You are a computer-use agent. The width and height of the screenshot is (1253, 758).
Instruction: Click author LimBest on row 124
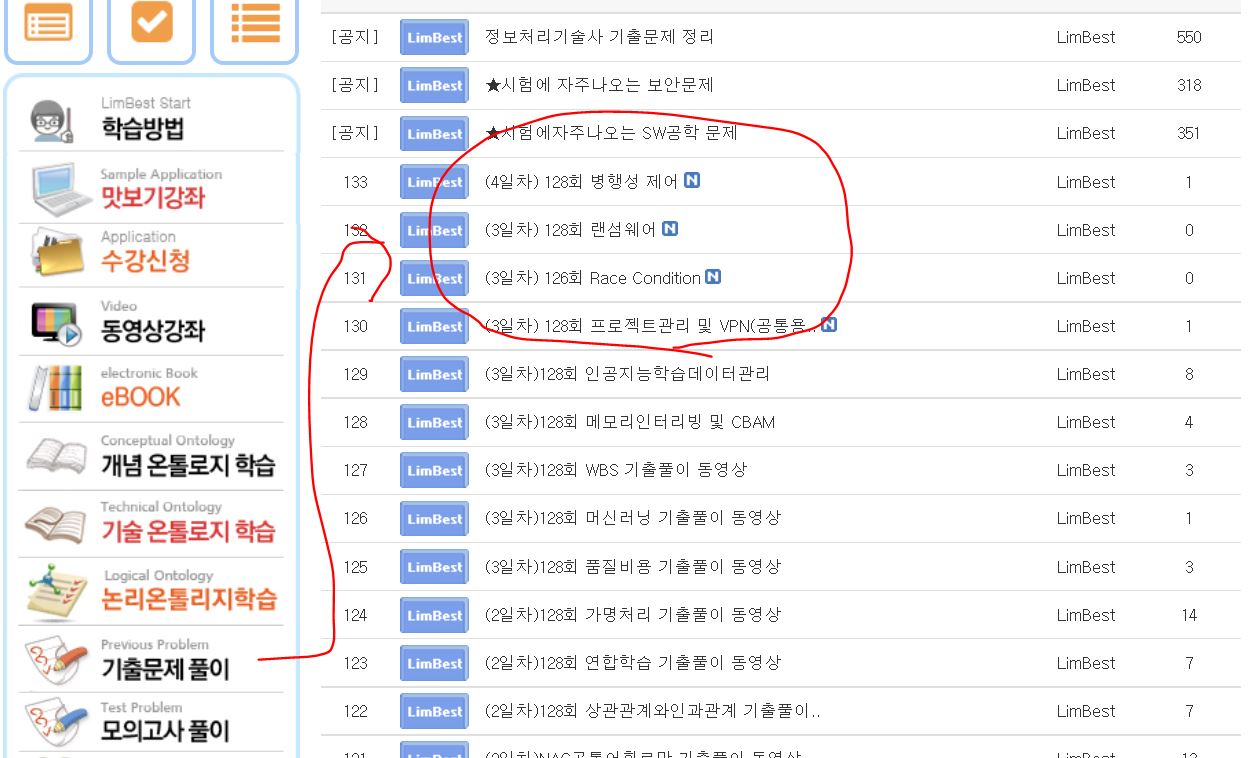click(1085, 615)
